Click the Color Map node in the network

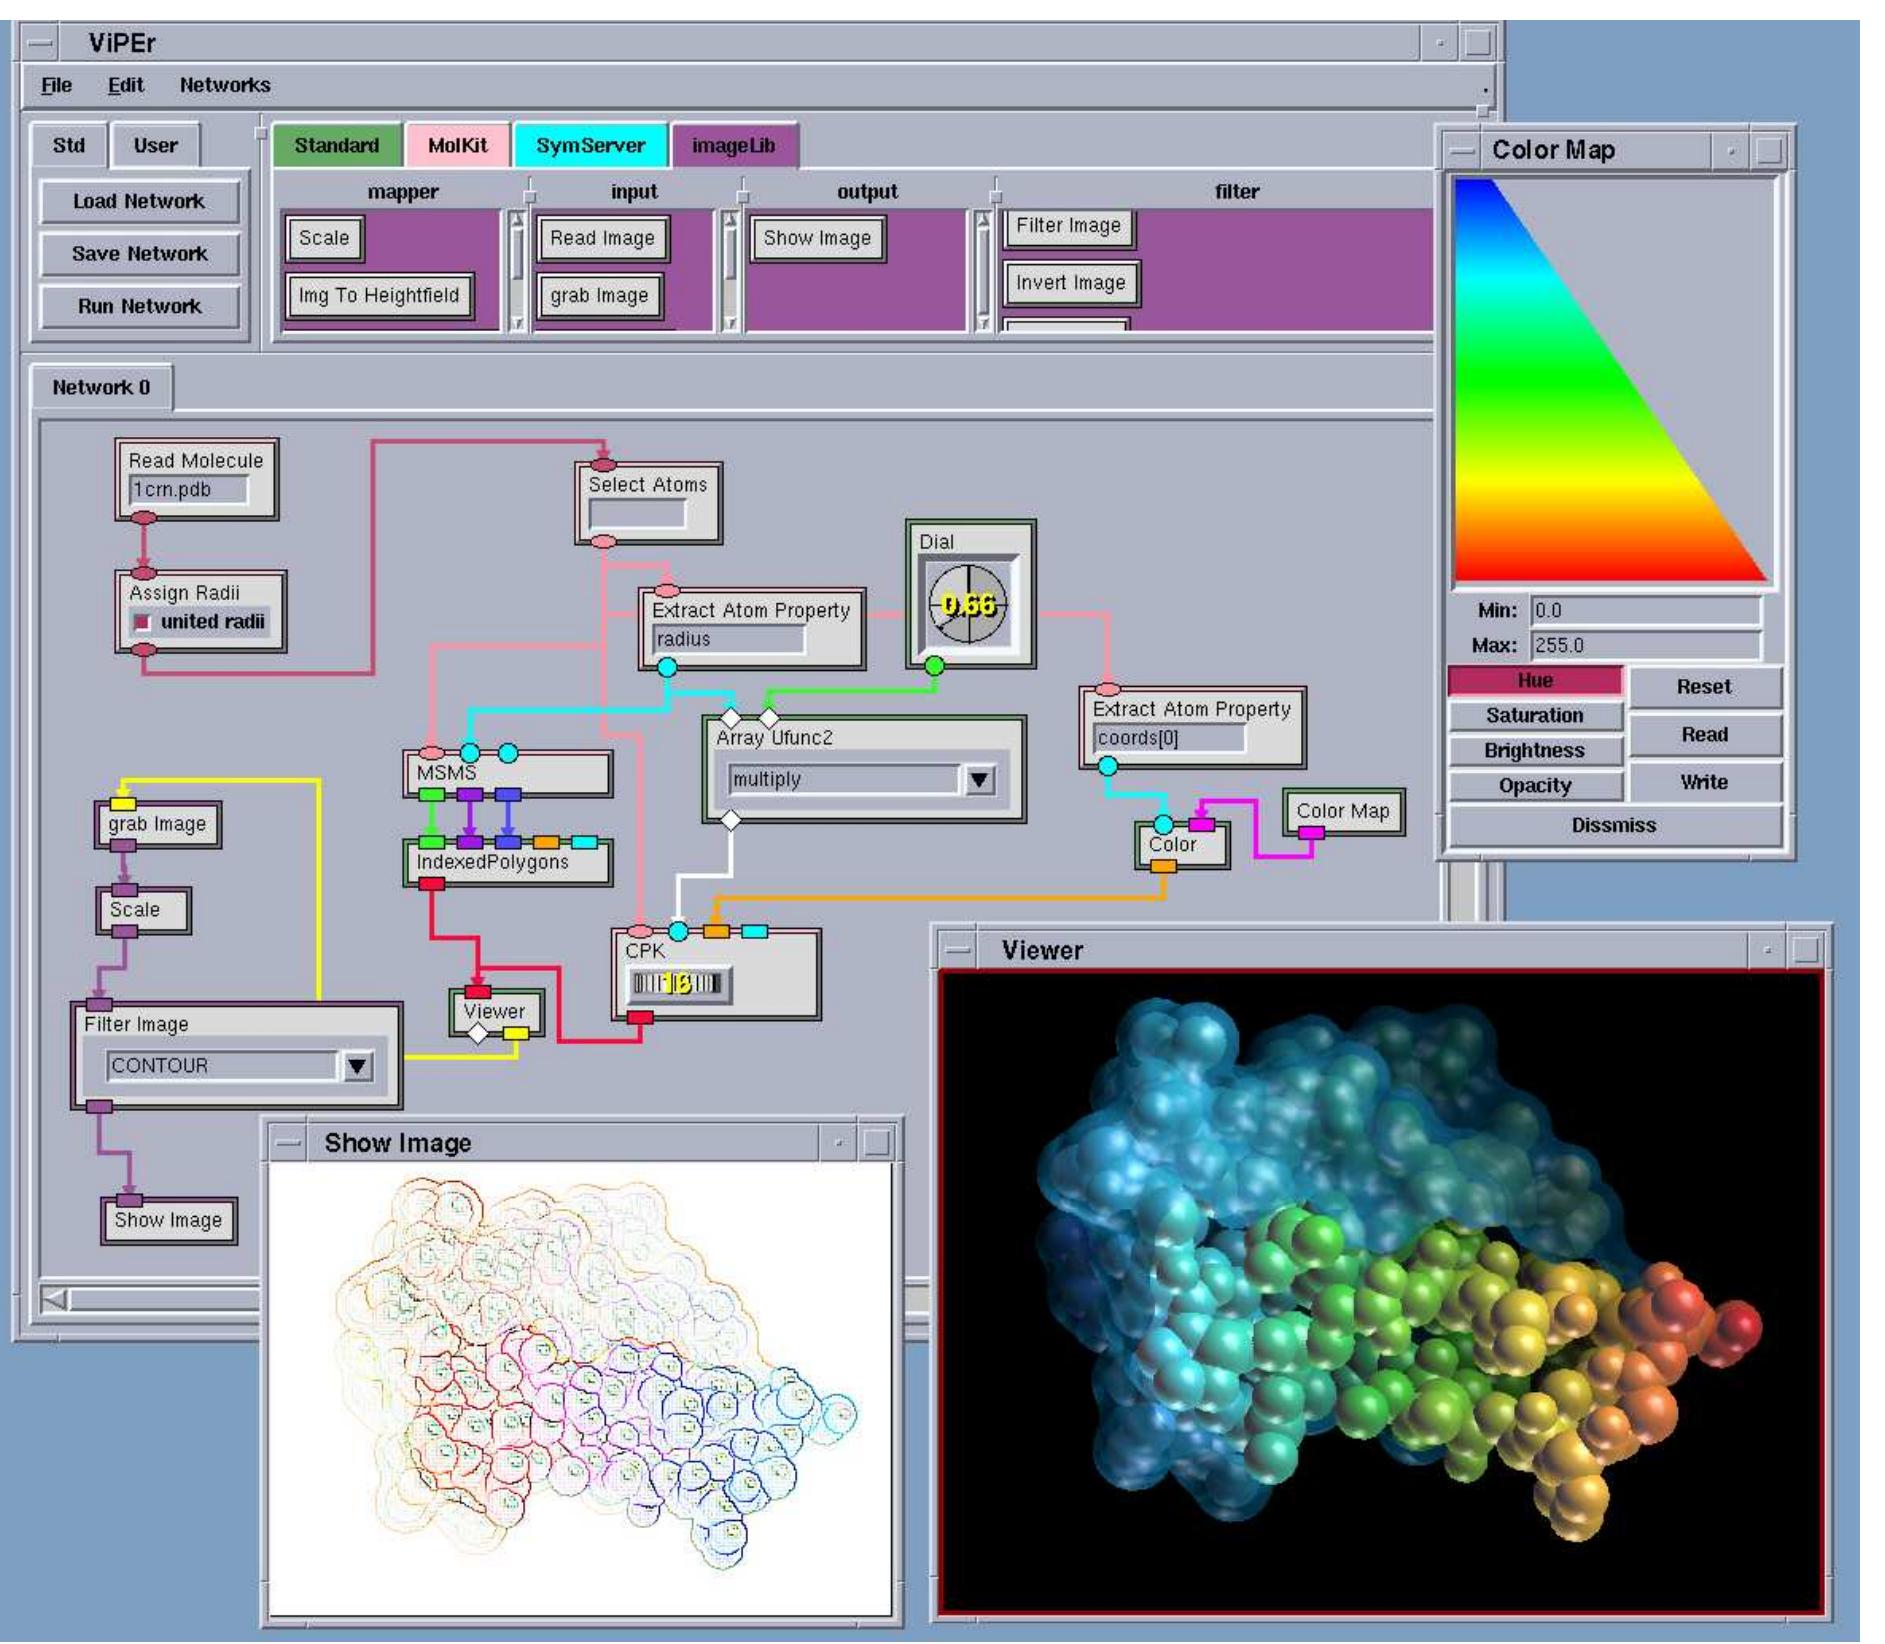pyautogui.click(x=1343, y=812)
